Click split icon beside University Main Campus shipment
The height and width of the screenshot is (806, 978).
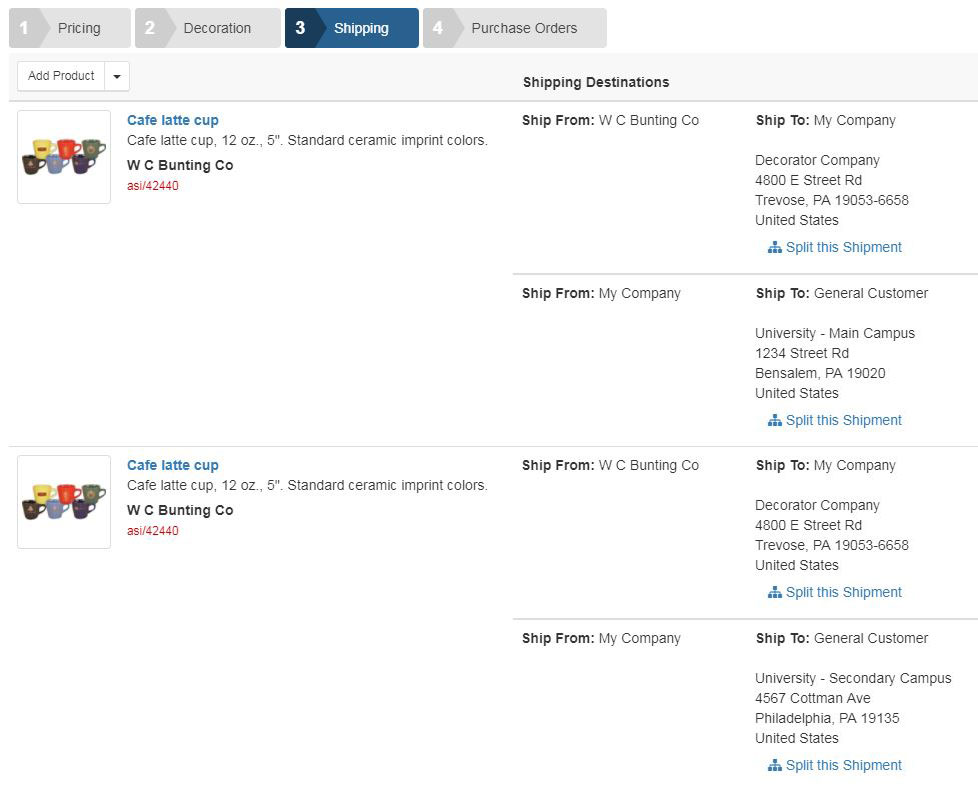coord(774,420)
